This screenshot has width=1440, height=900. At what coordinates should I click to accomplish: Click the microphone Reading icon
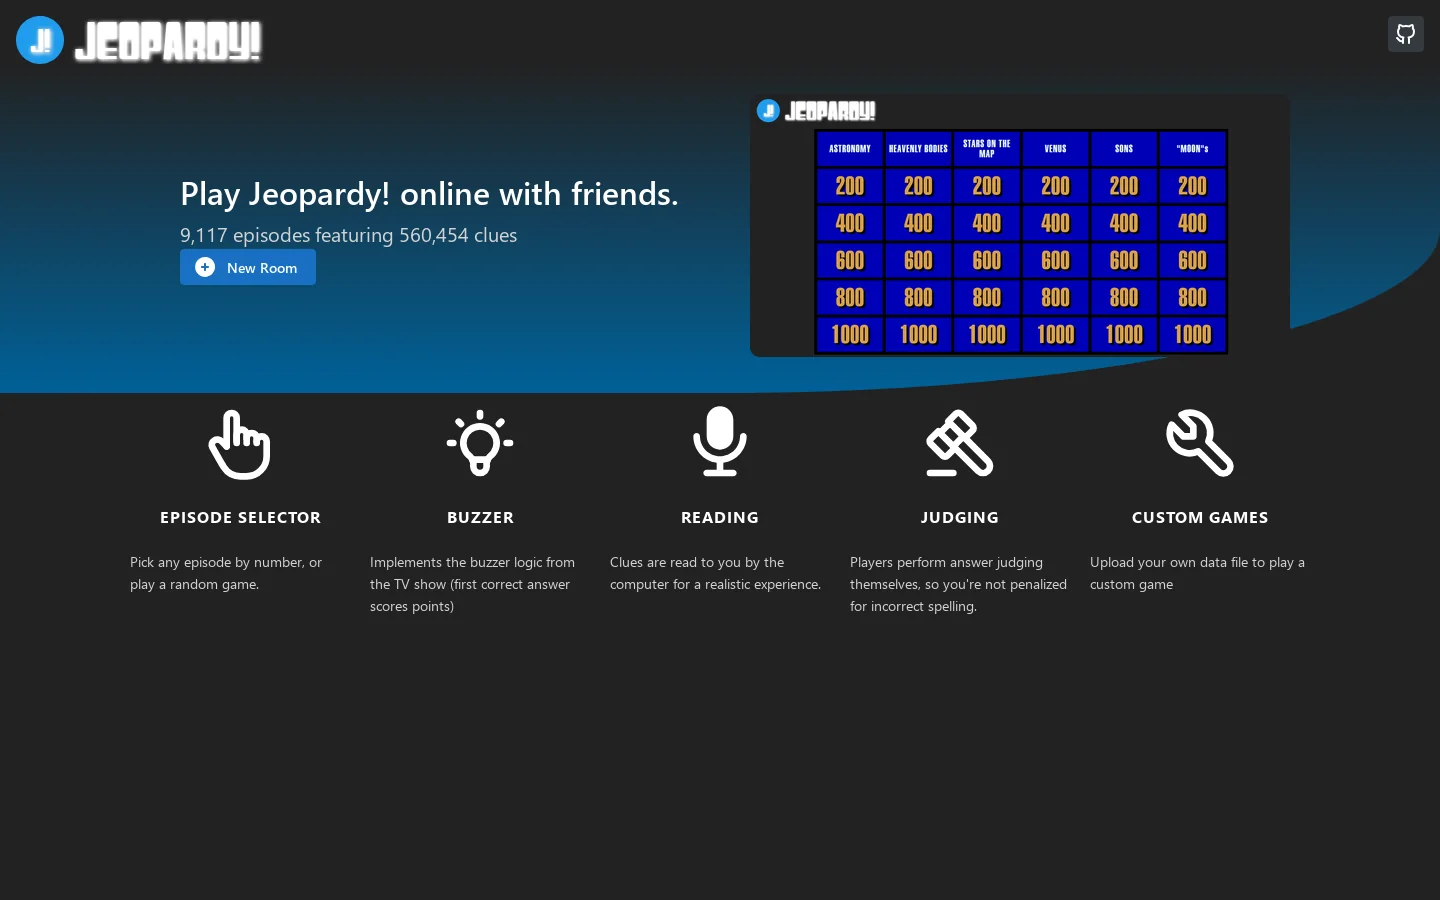720,441
